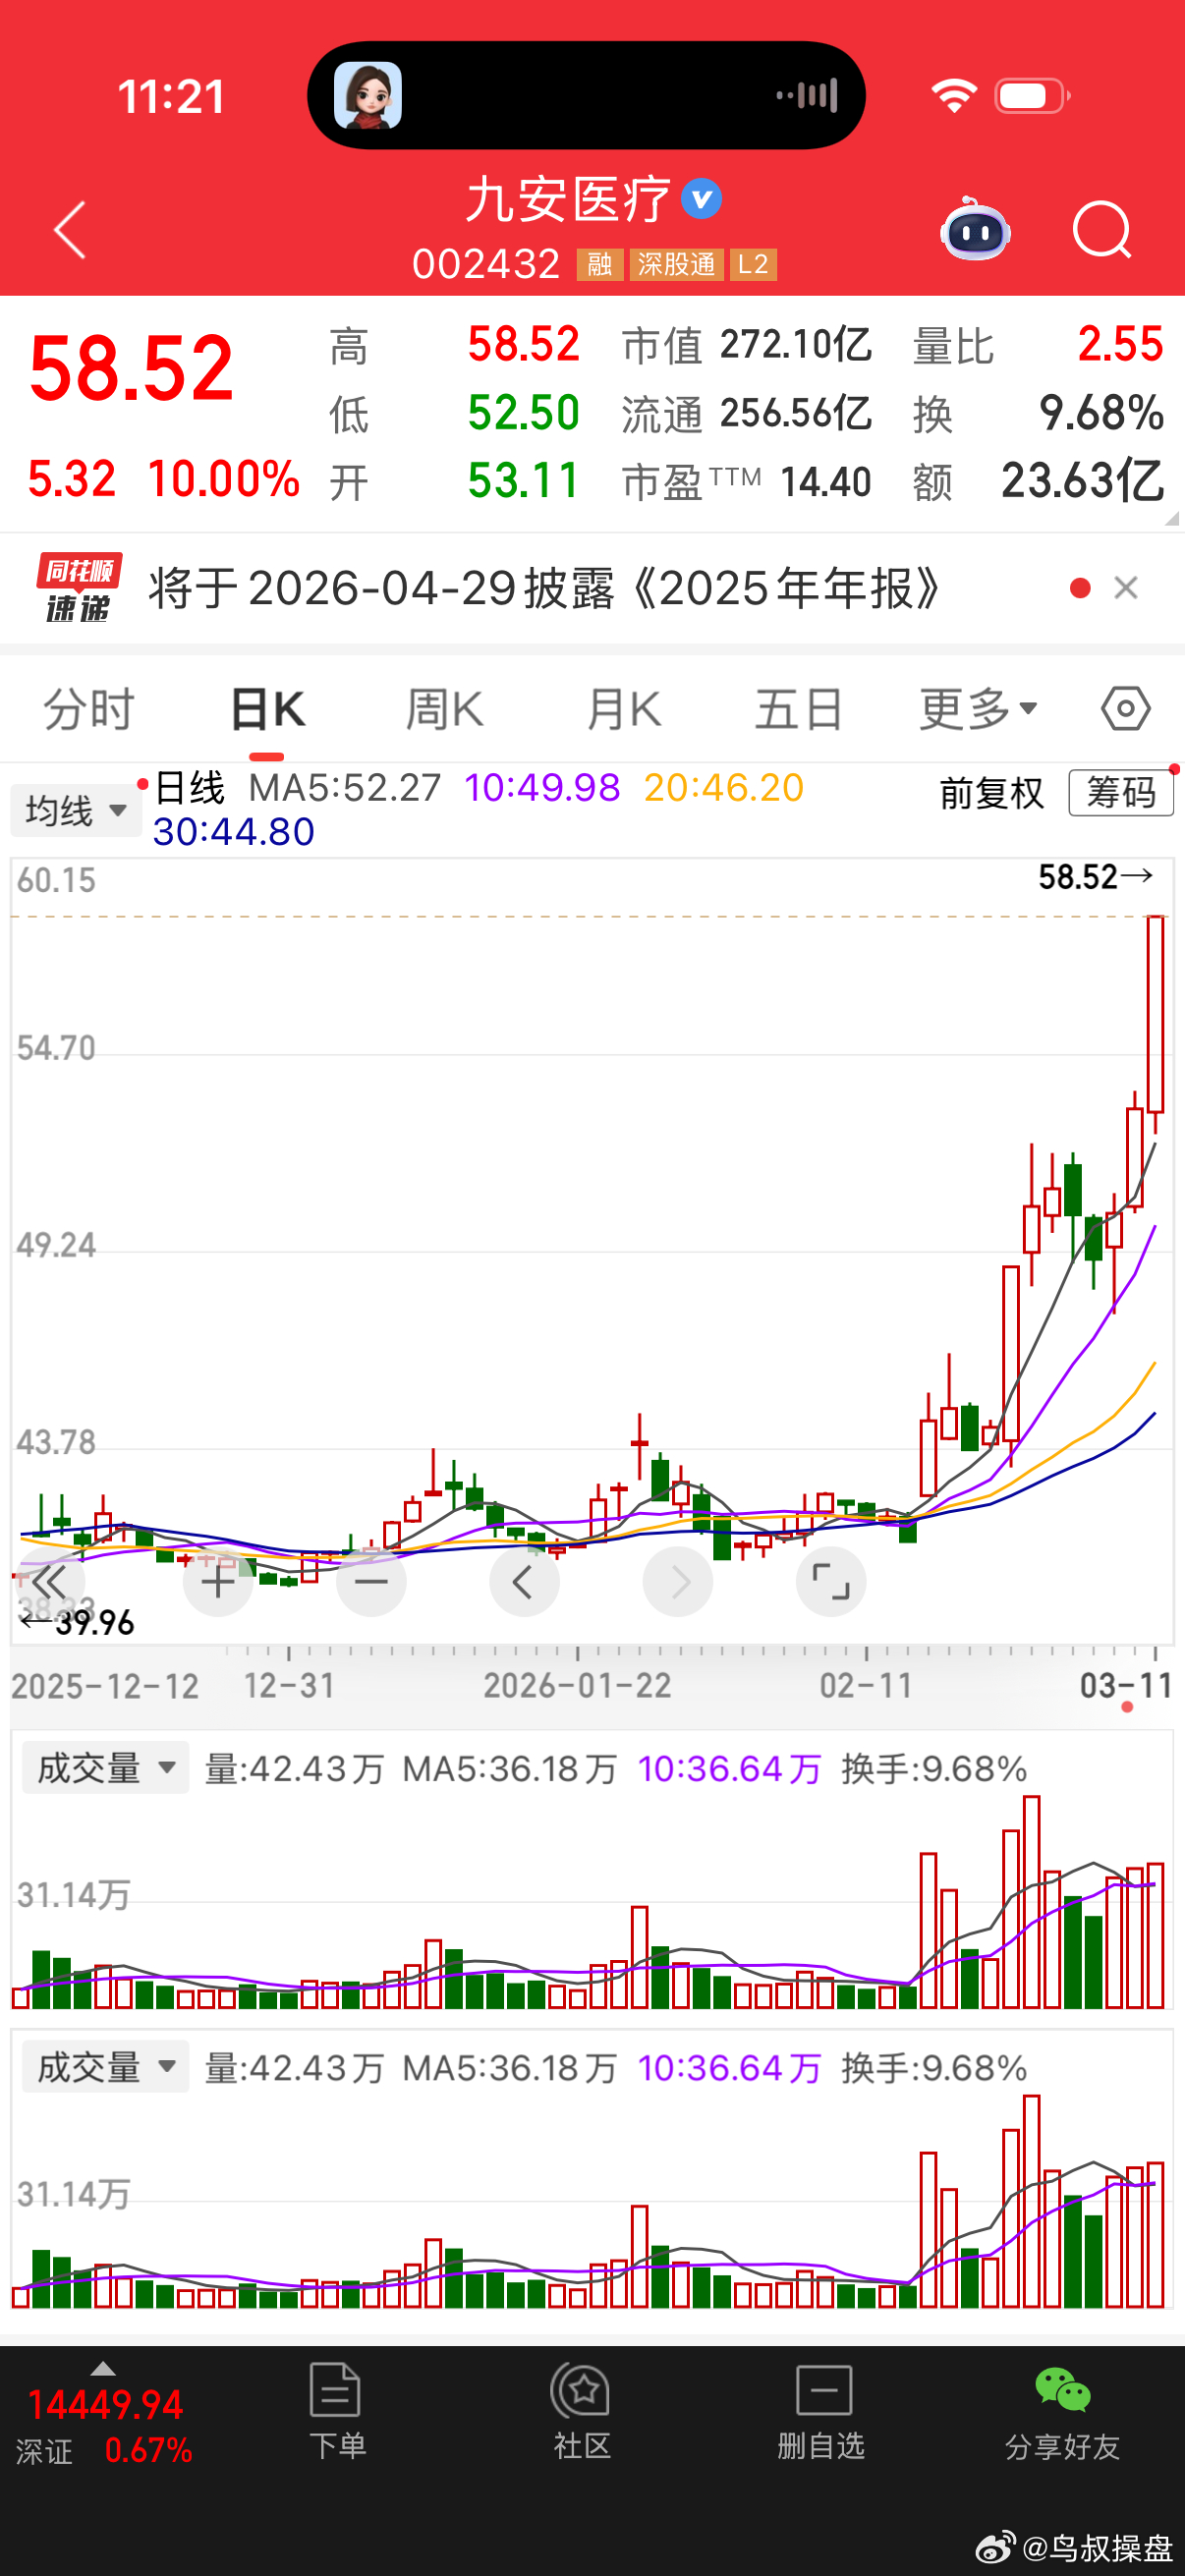This screenshot has width=1185, height=2576.
Task: Tap stock title 九安医疗
Action: pyautogui.click(x=568, y=199)
